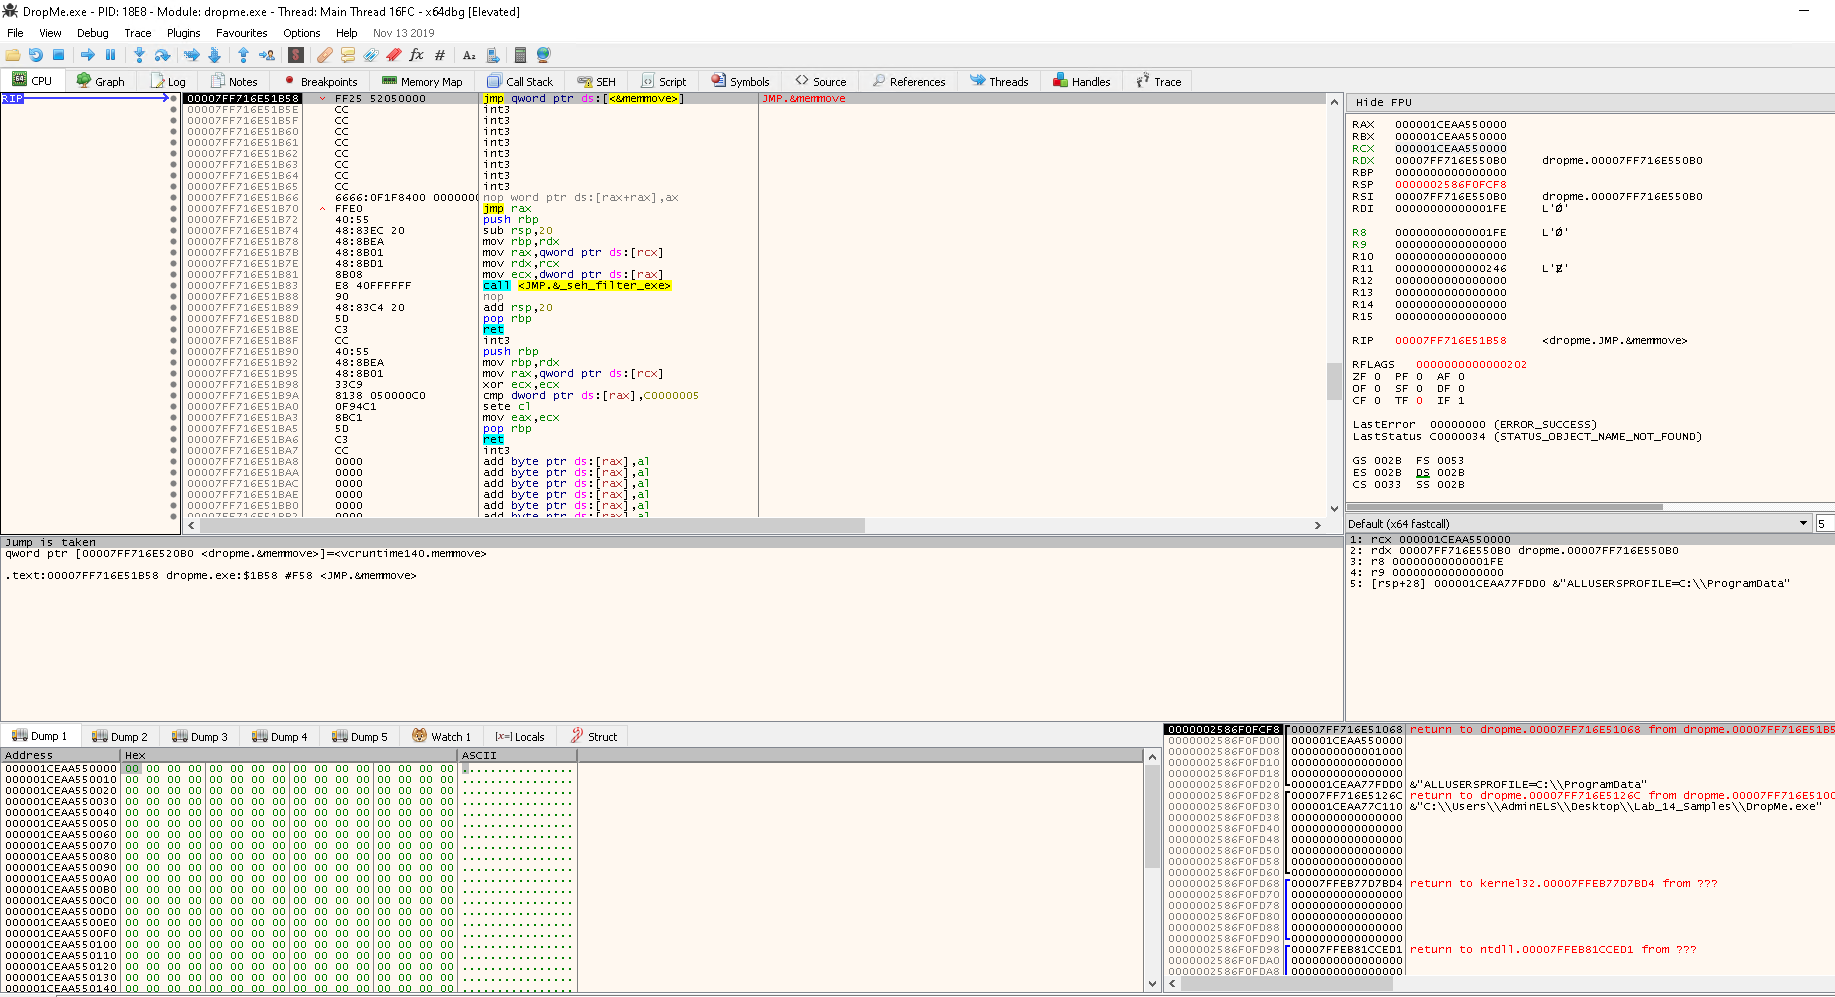Click the Address column header in dump
The width and height of the screenshot is (1835, 997).
coord(60,756)
